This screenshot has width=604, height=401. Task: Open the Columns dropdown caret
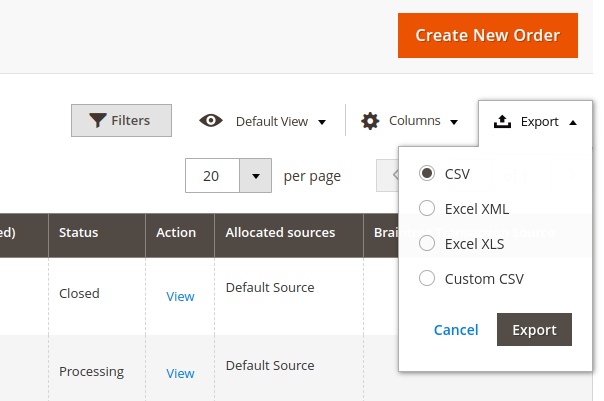click(x=454, y=122)
